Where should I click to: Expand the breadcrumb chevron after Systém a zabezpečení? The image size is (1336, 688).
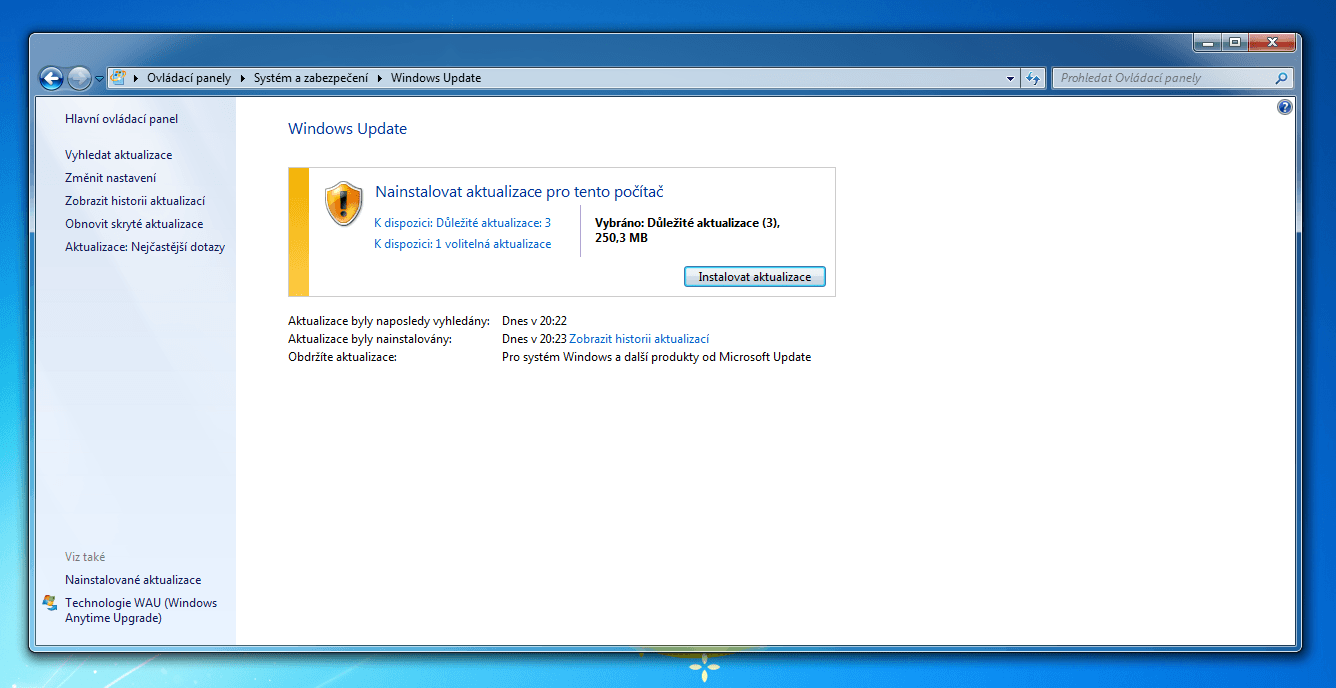[380, 77]
